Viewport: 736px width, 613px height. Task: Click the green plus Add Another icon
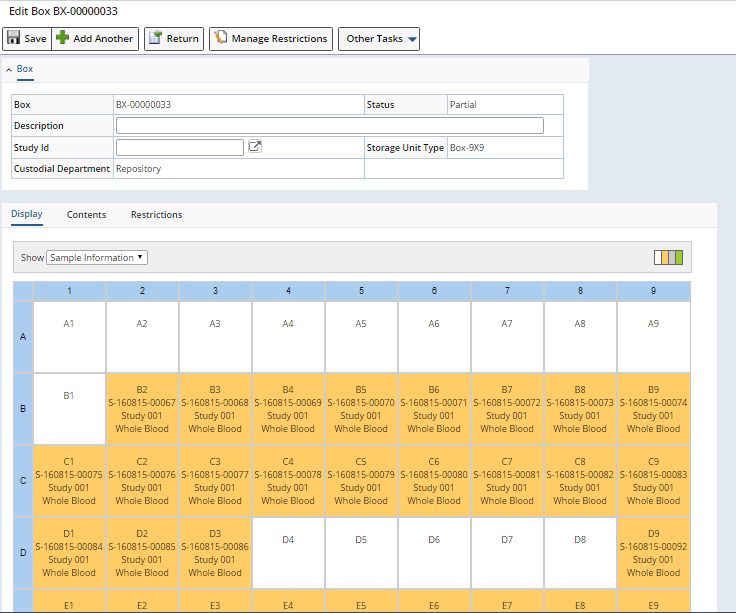(x=62, y=38)
